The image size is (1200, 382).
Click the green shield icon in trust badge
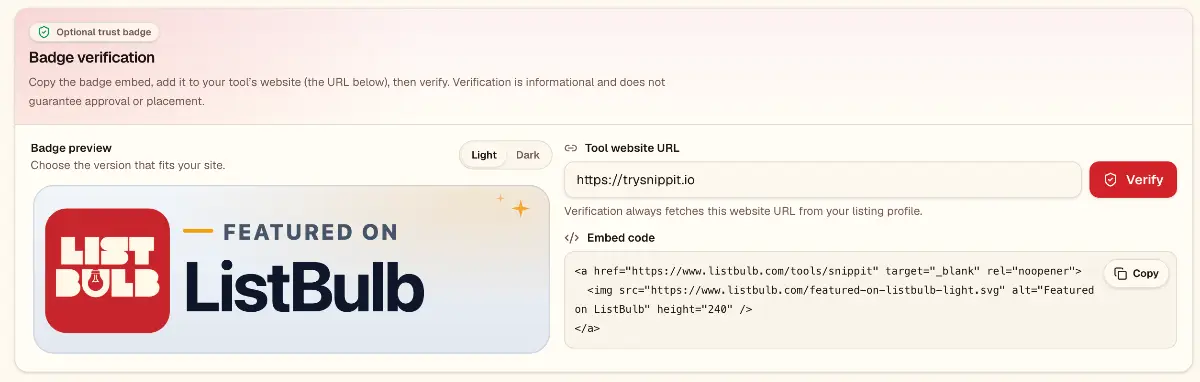click(44, 32)
